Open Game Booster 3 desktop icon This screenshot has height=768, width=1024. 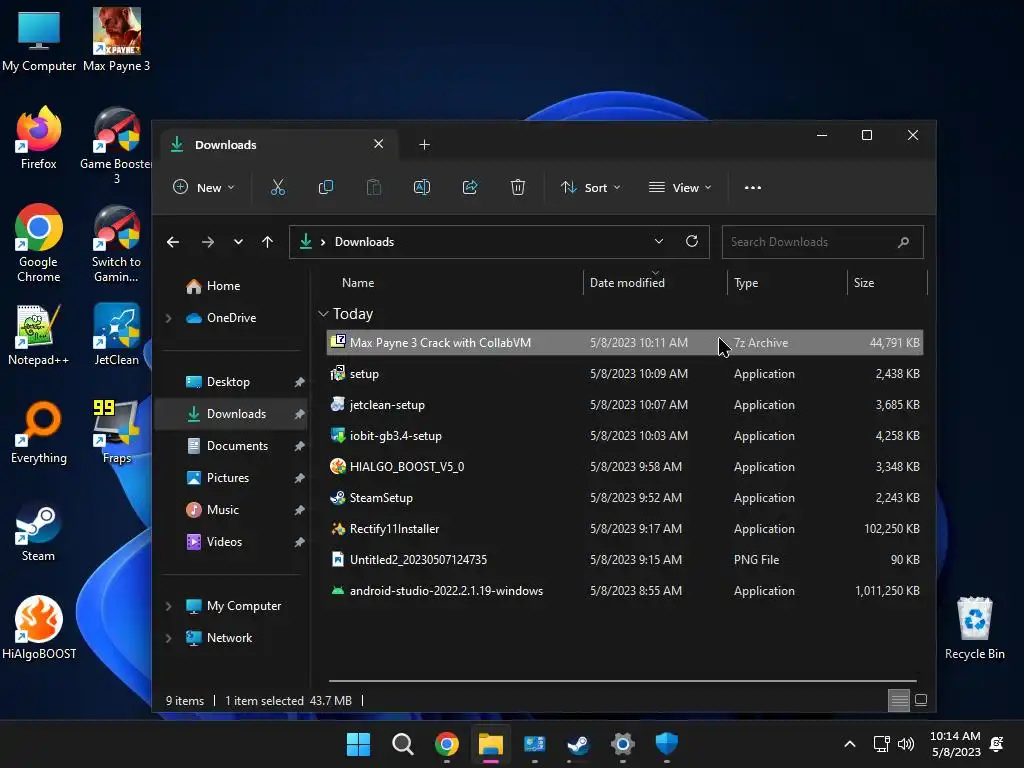point(117,146)
